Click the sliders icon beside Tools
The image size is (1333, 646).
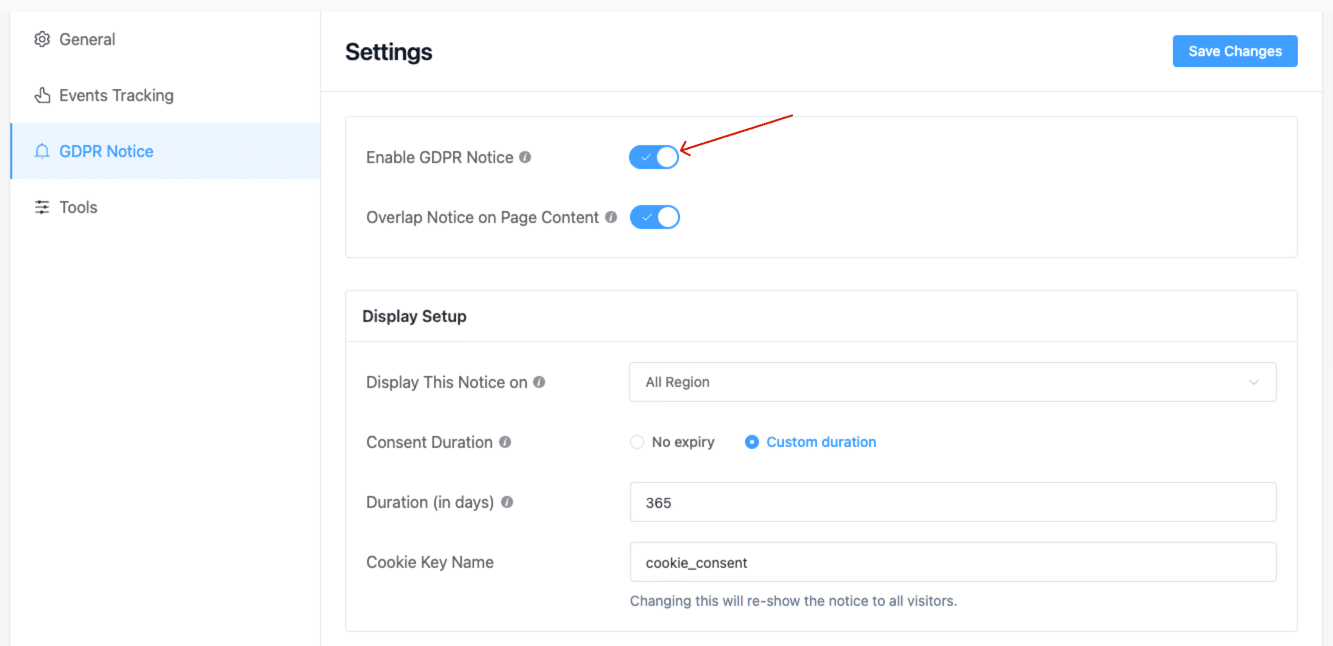tap(41, 207)
